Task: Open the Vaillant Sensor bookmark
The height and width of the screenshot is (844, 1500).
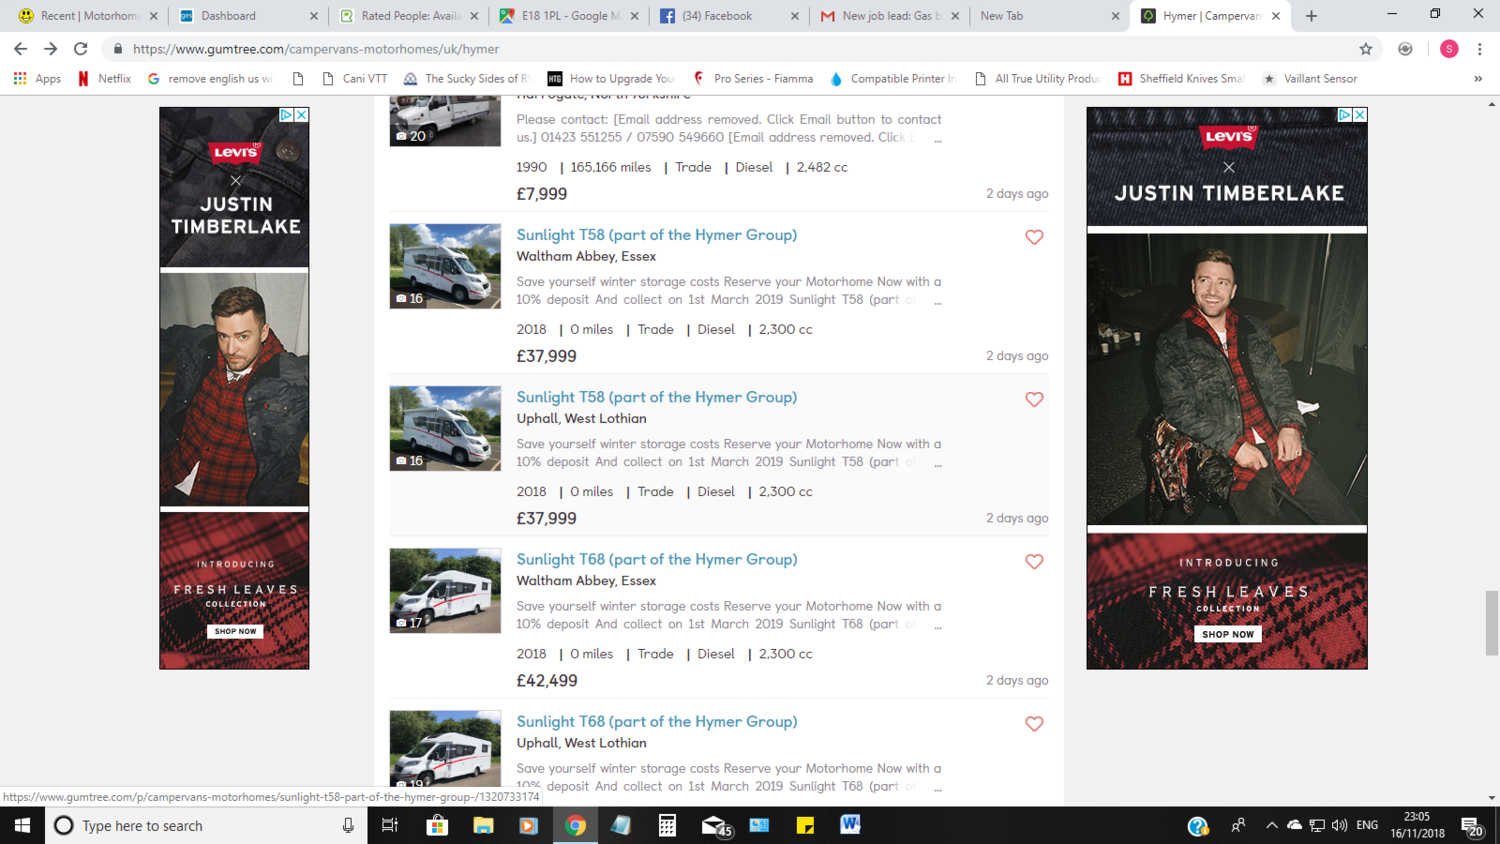Action: [1310, 78]
